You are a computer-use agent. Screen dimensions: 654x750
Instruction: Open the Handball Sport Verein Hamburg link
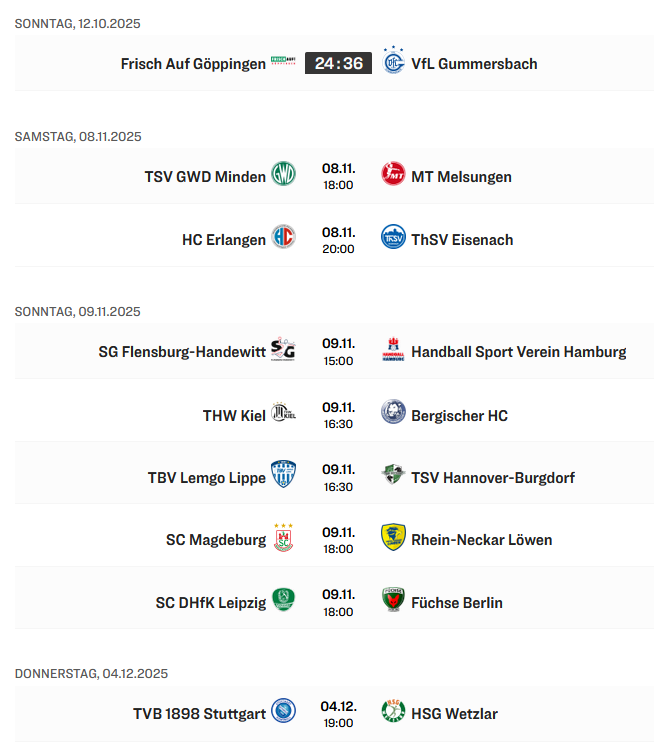click(518, 352)
